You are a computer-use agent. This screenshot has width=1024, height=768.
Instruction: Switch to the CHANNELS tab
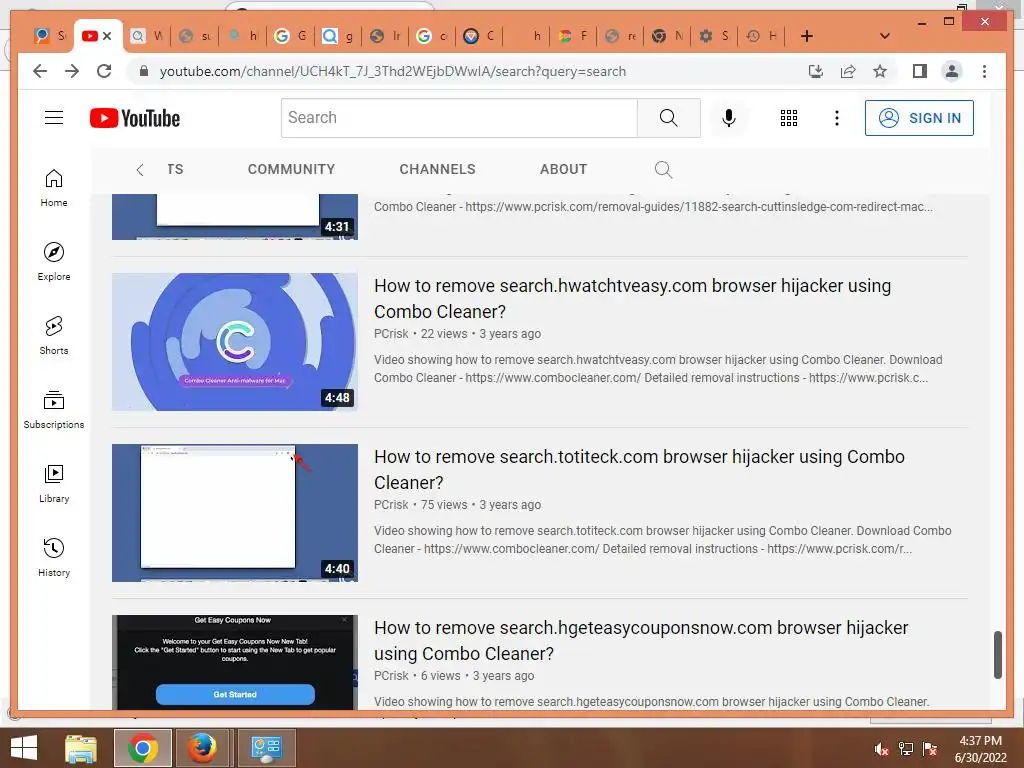(437, 169)
